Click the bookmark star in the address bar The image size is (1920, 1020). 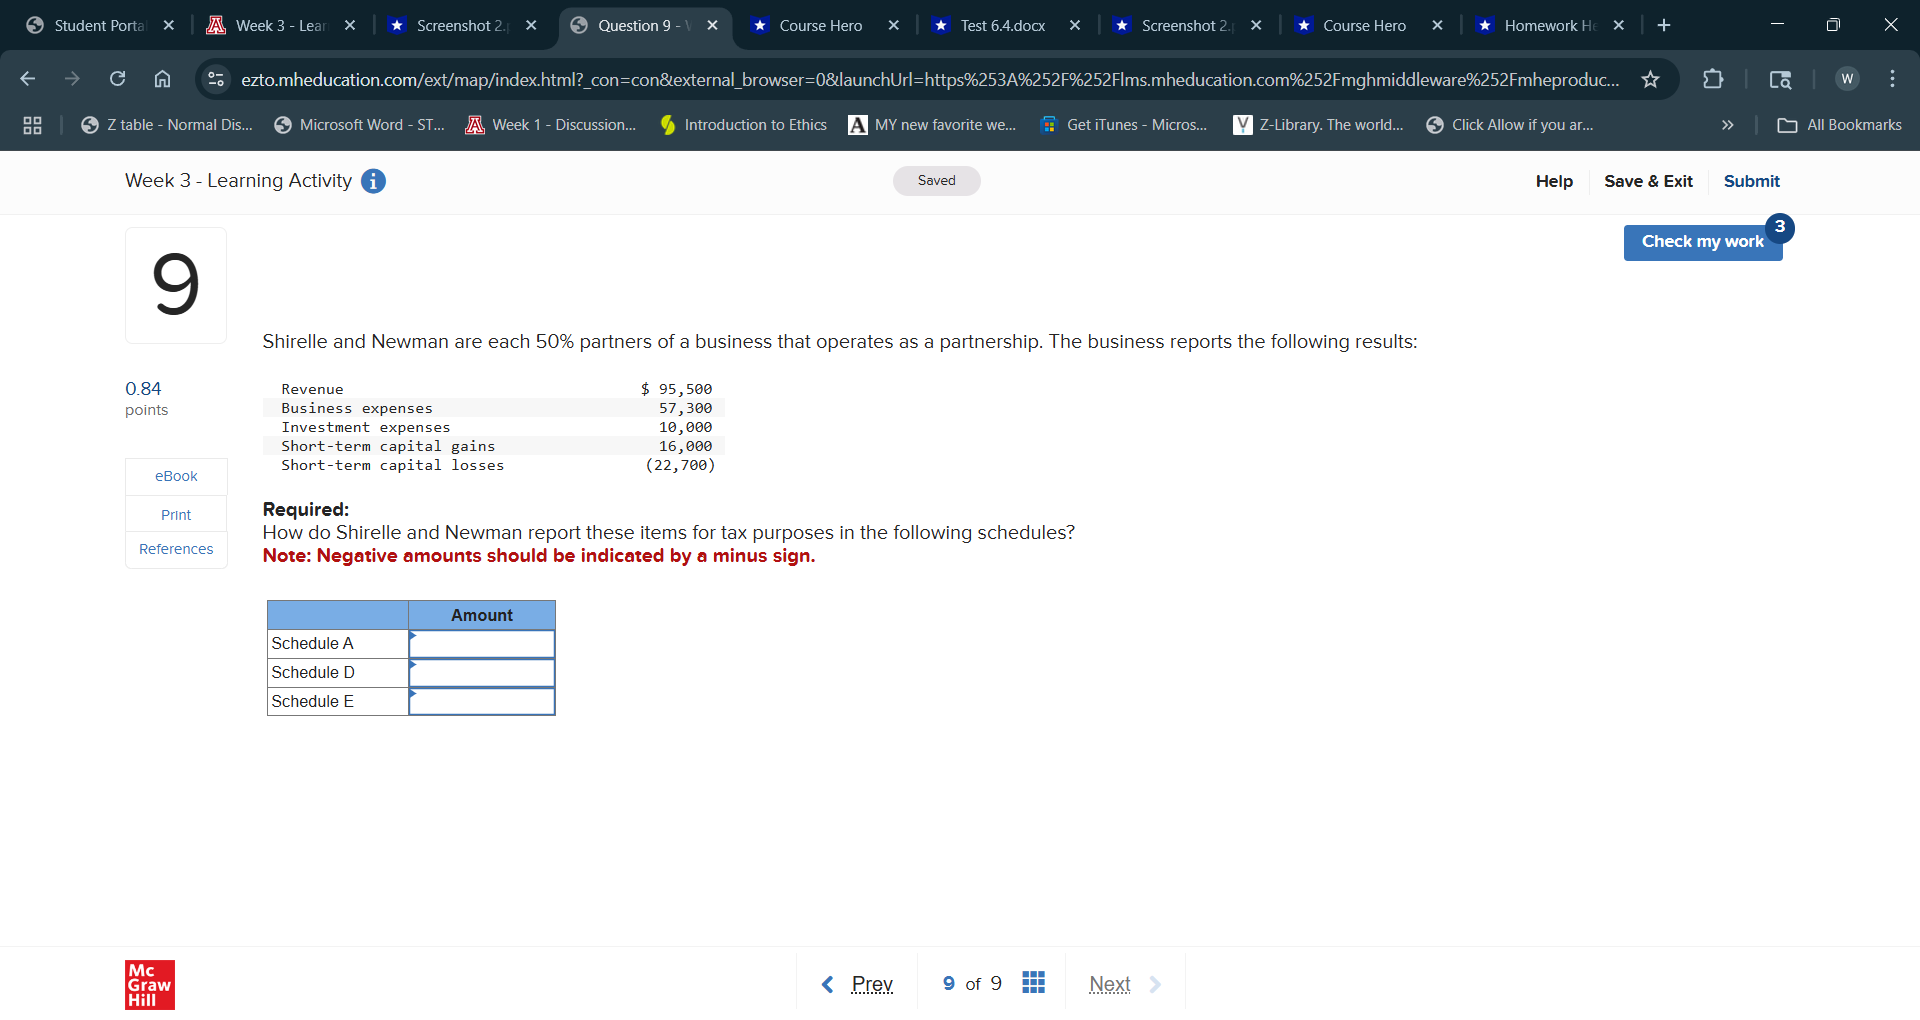point(1651,79)
